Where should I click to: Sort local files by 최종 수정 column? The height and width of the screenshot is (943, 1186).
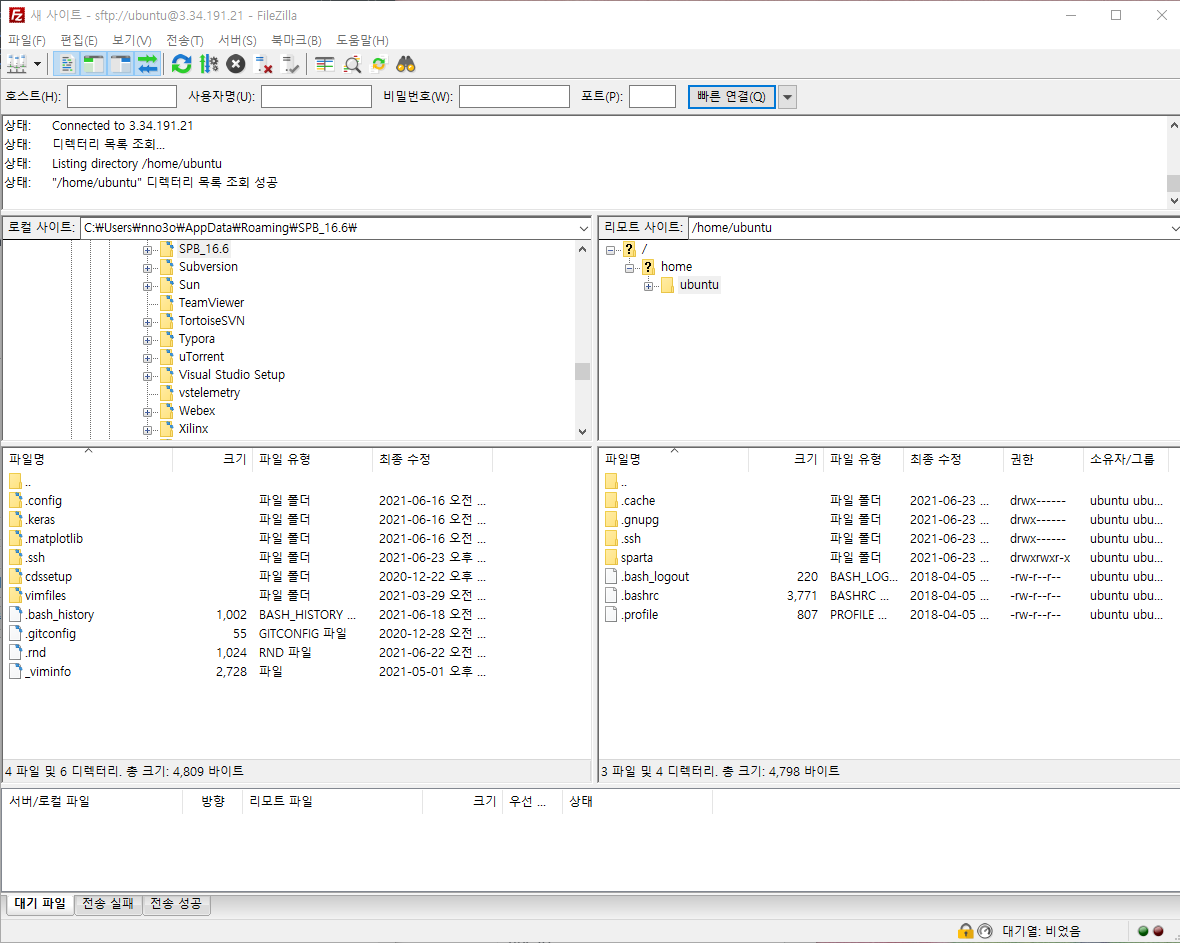[x=433, y=459]
